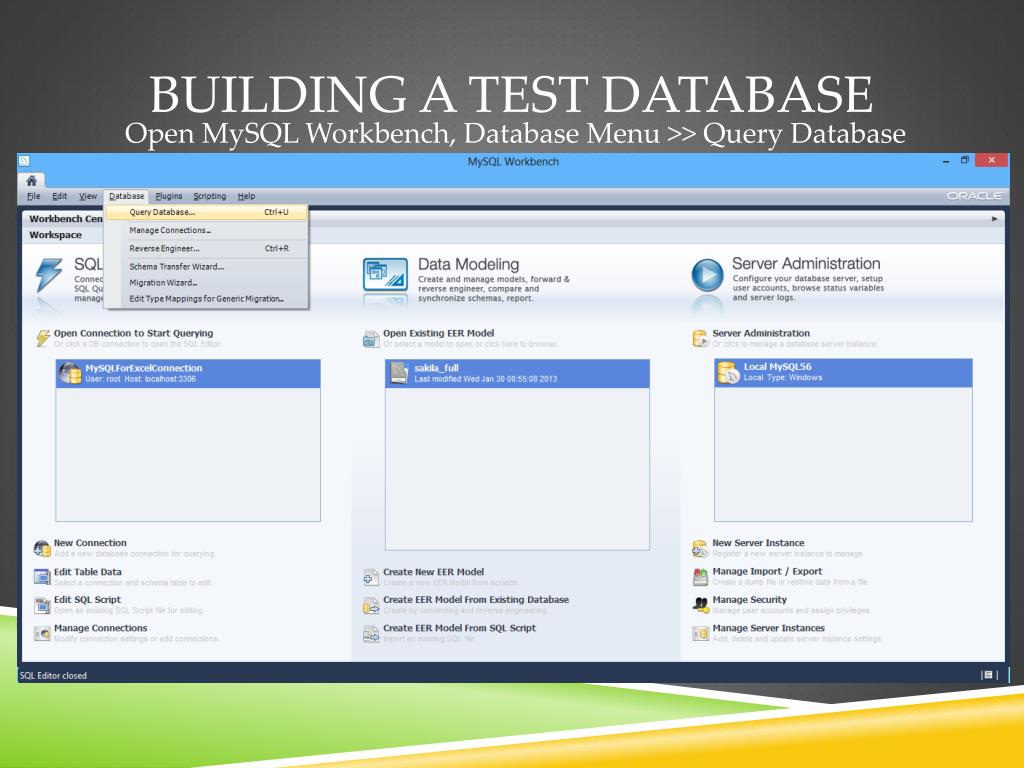Open the File menu
This screenshot has height=768, width=1024.
(x=33, y=196)
